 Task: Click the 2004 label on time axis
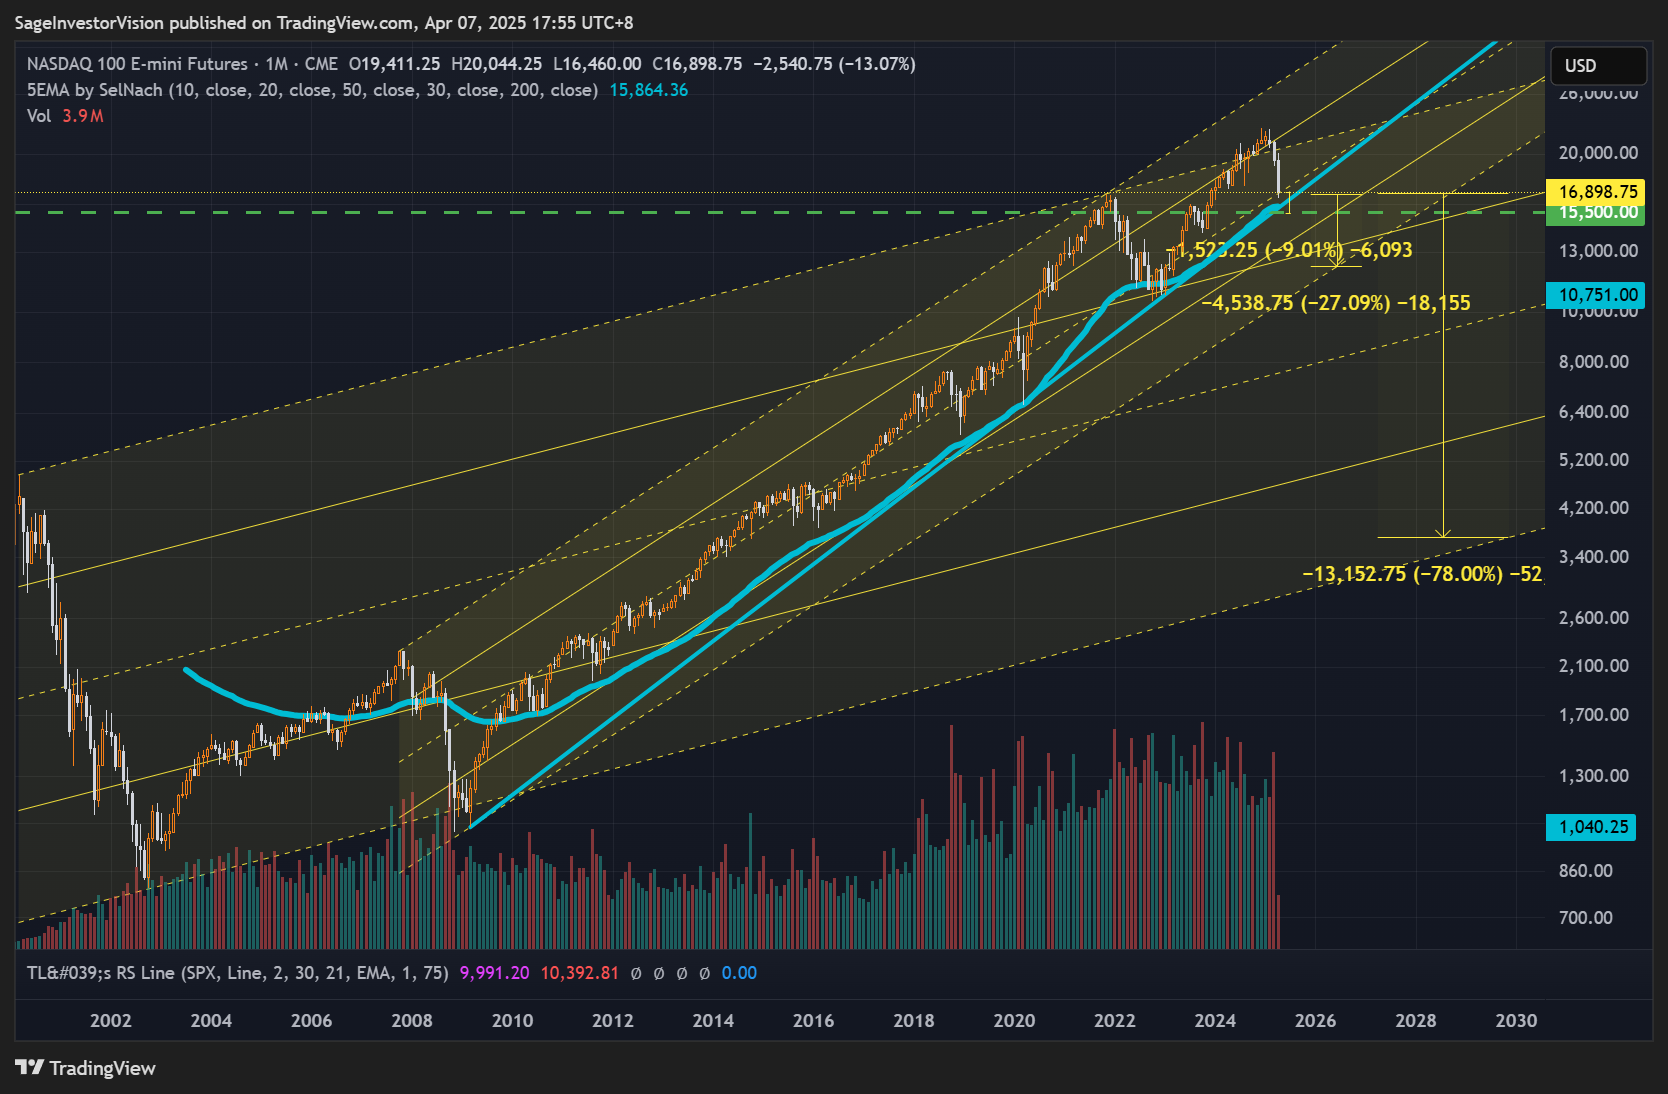pyautogui.click(x=211, y=1021)
